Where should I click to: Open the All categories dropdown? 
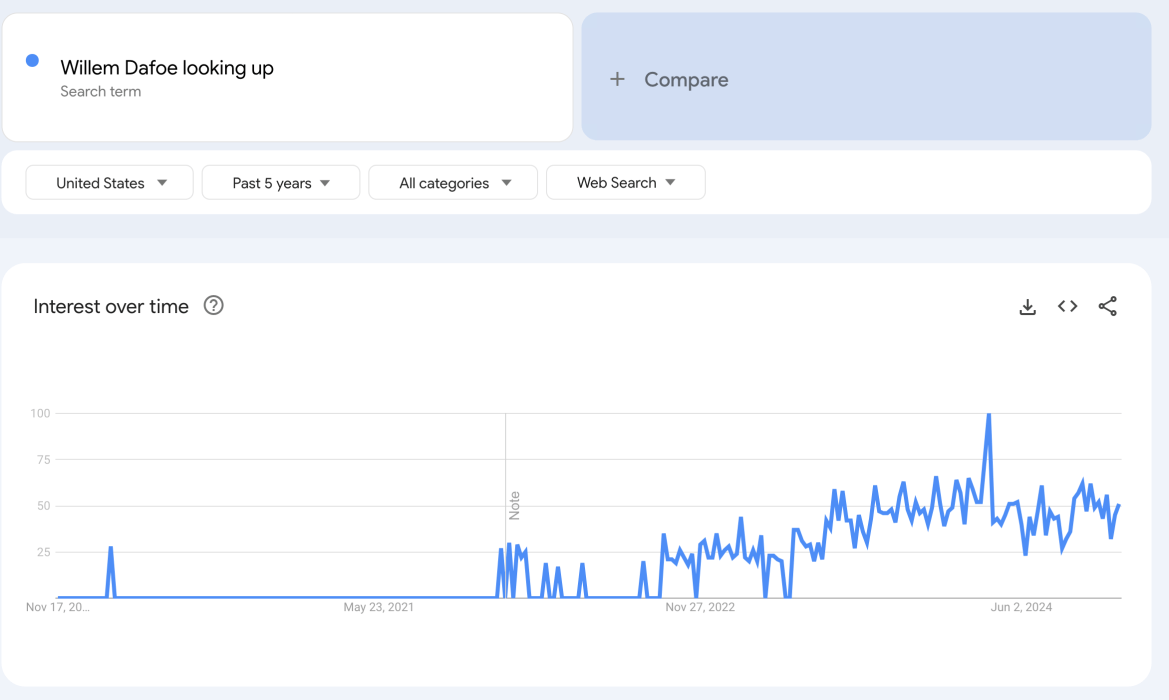[453, 183]
